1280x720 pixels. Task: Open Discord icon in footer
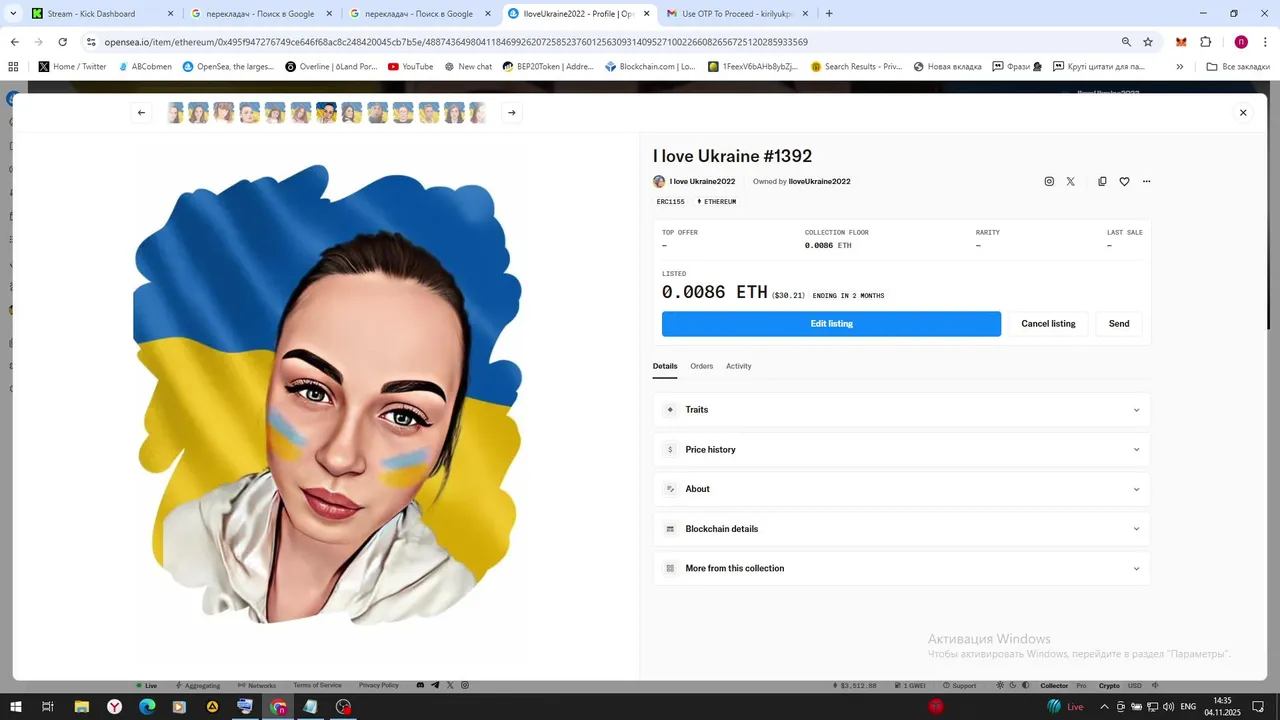(420, 686)
